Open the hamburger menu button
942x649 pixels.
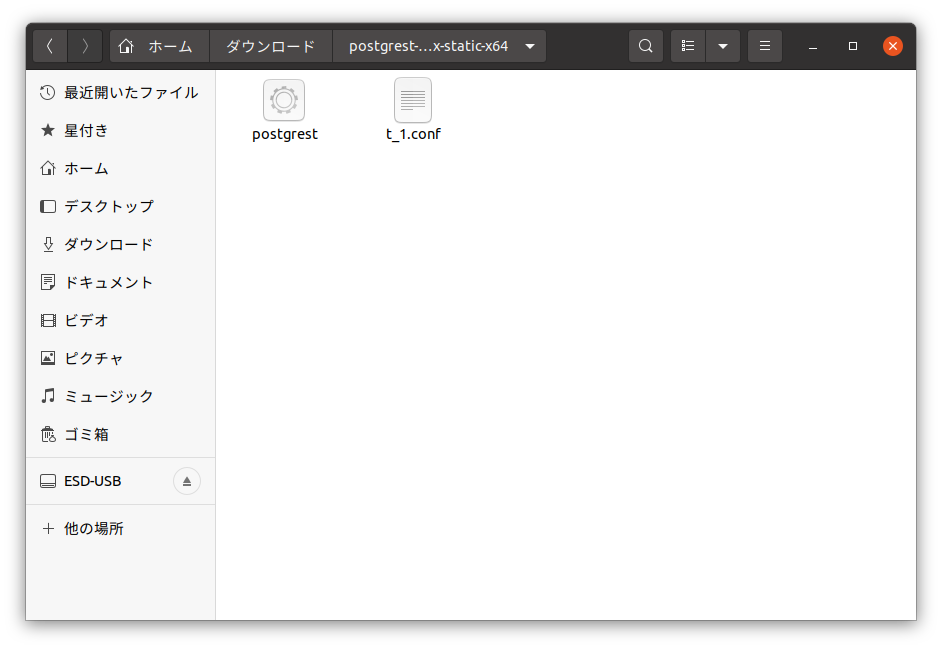[765, 46]
